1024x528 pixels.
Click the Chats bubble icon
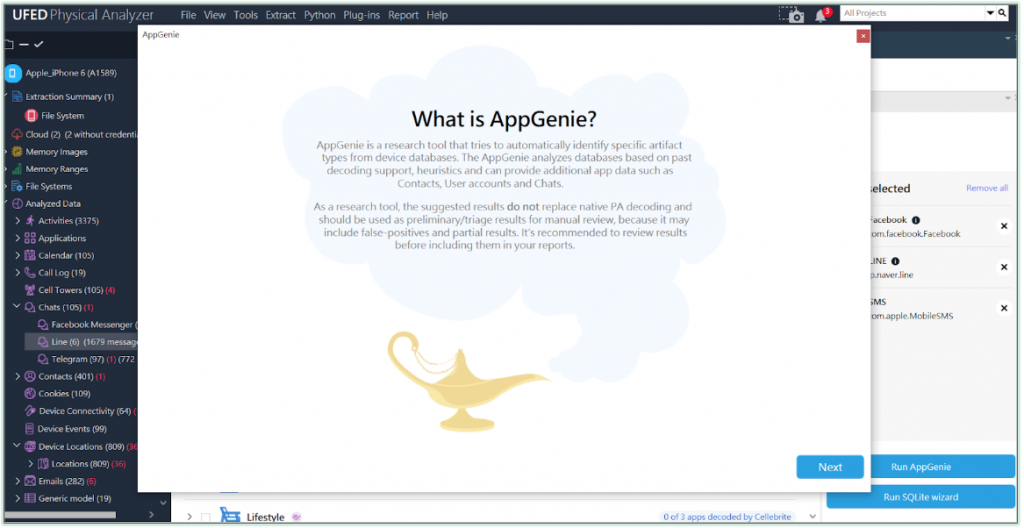pyautogui.click(x=30, y=307)
